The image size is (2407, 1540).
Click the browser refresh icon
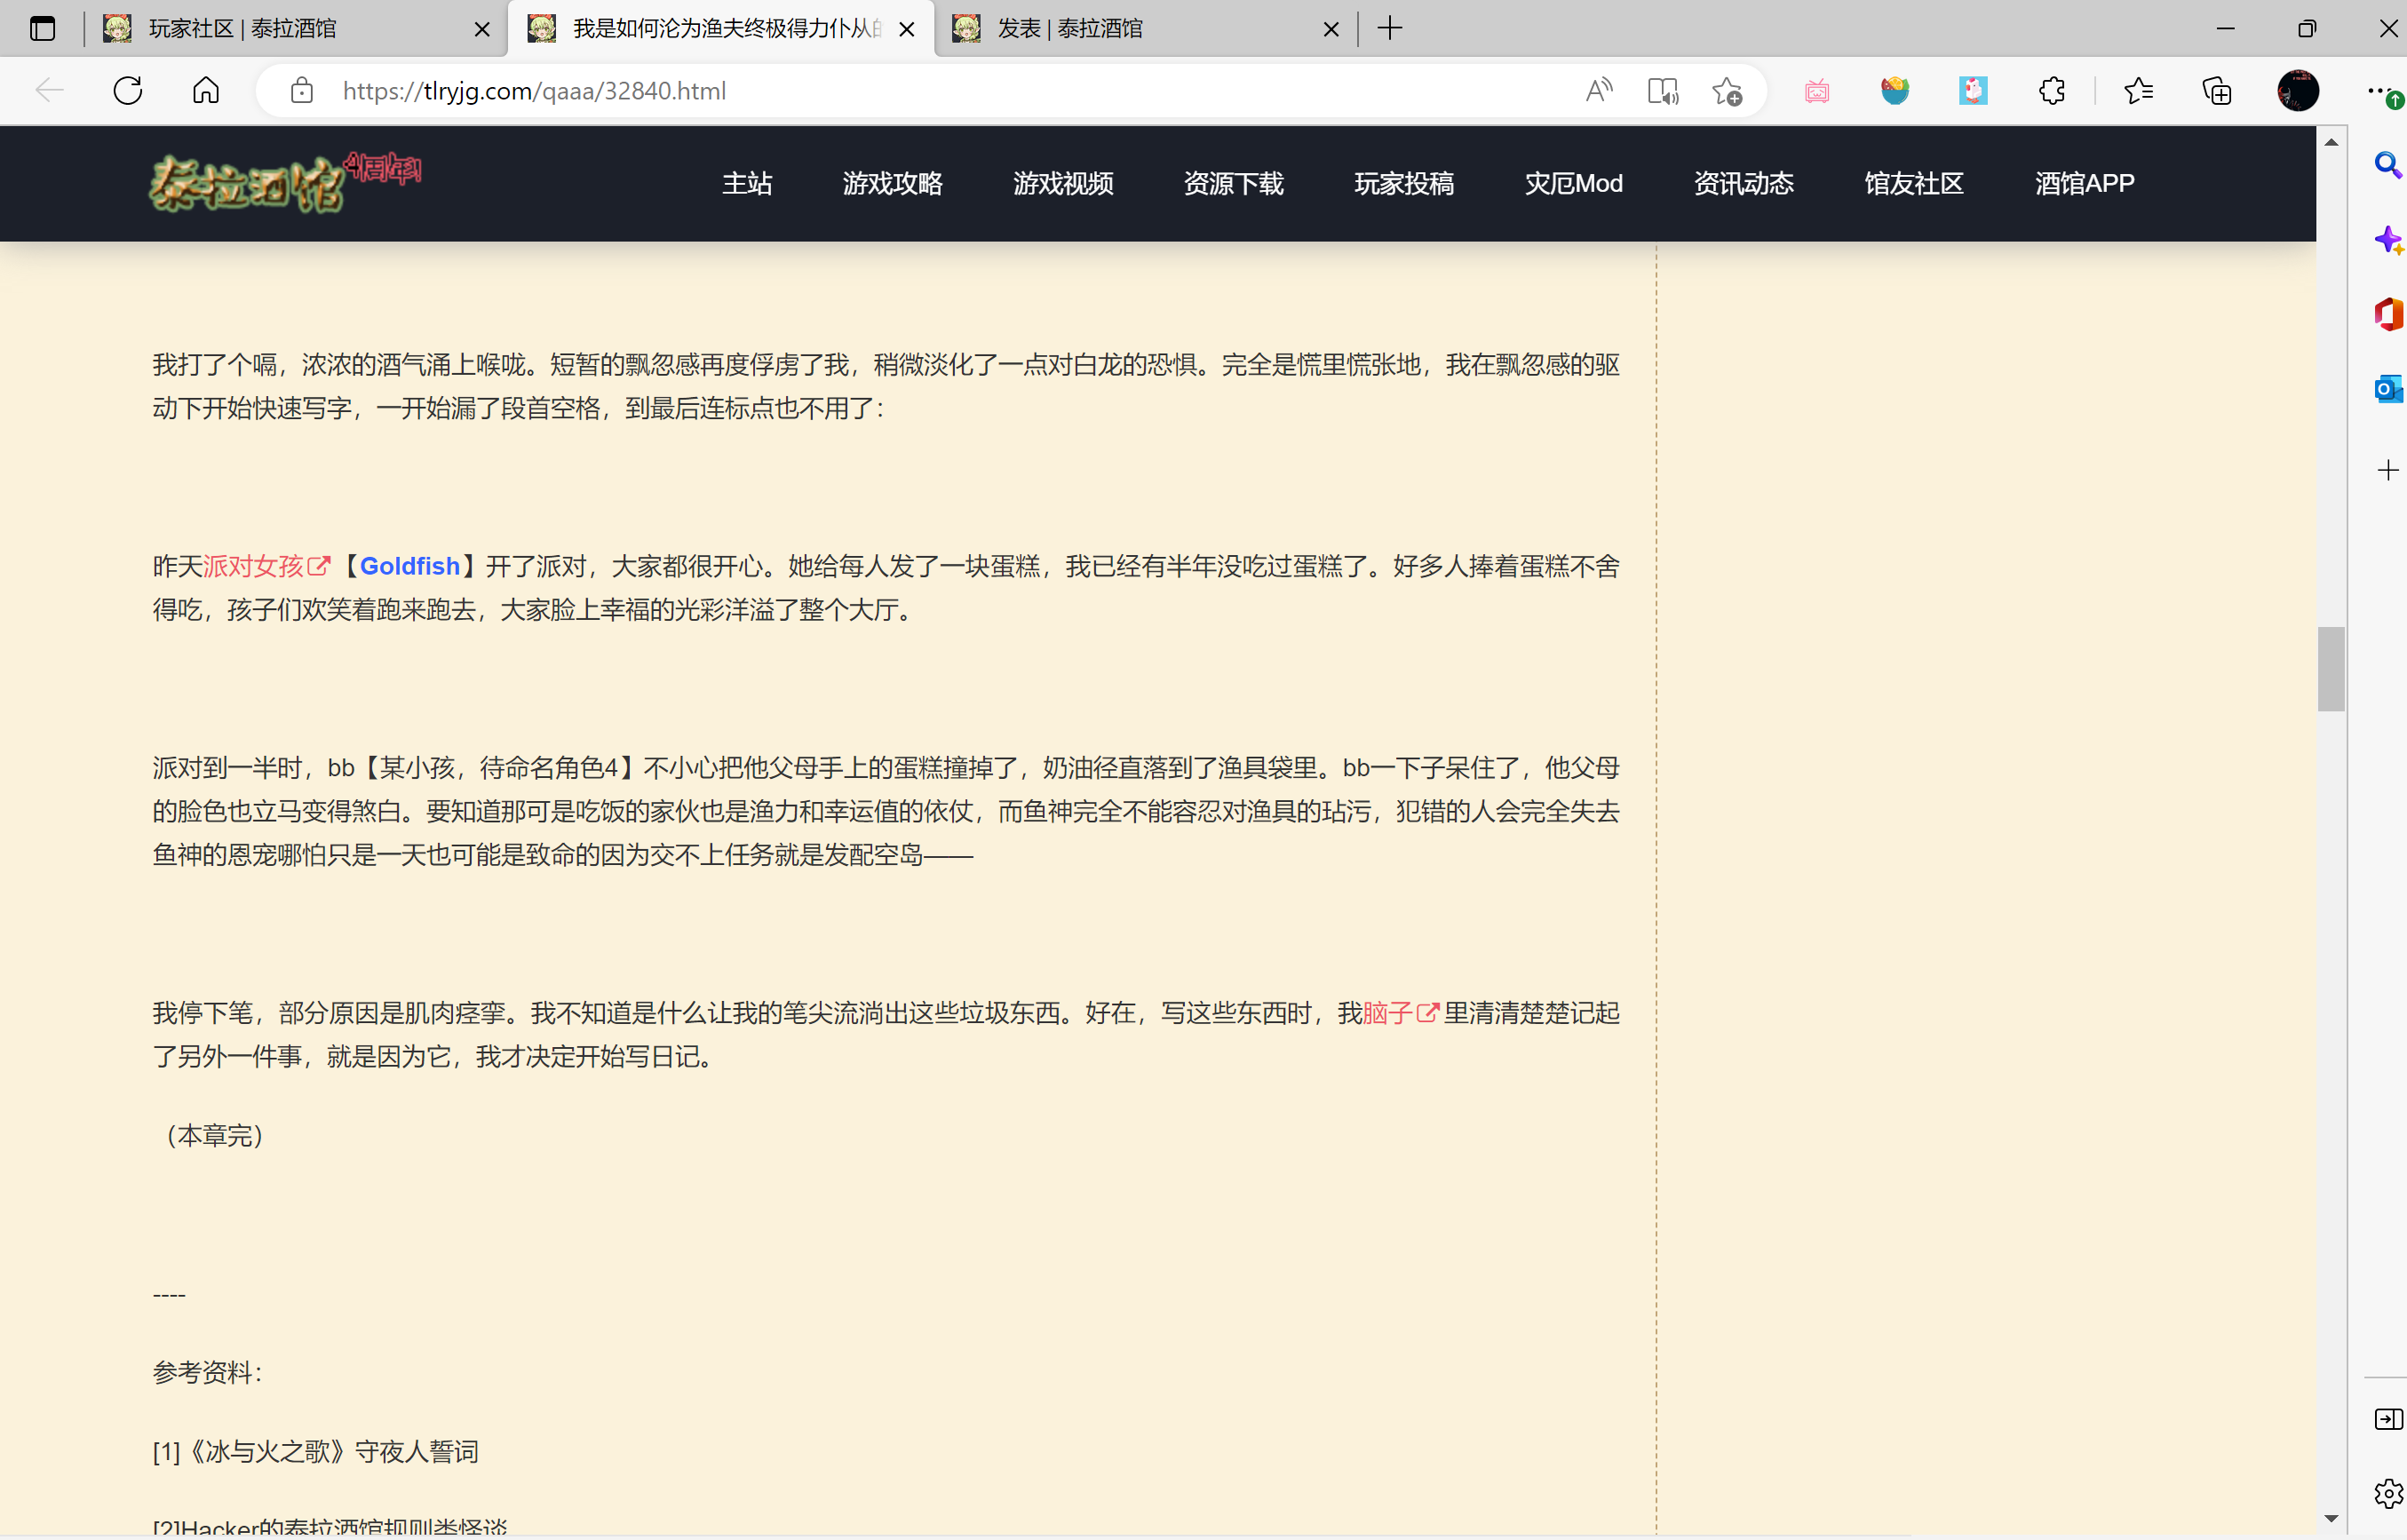[x=128, y=91]
